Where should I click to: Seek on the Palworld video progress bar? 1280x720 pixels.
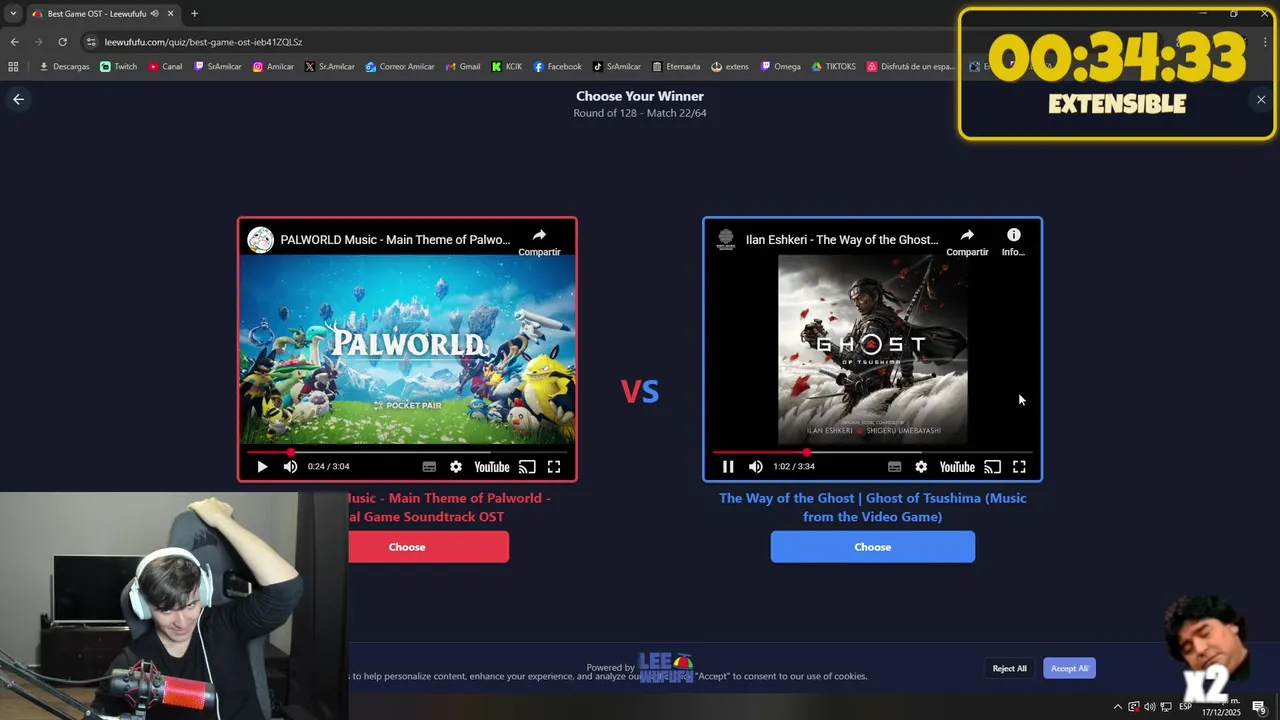[x=407, y=452]
